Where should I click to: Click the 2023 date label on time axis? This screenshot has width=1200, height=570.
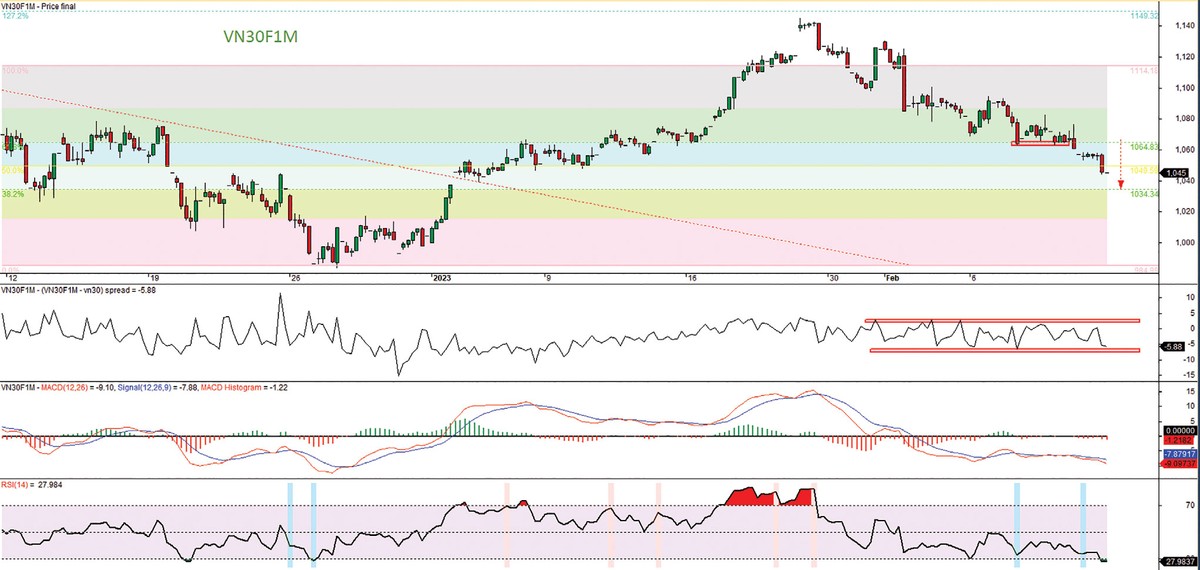(440, 276)
